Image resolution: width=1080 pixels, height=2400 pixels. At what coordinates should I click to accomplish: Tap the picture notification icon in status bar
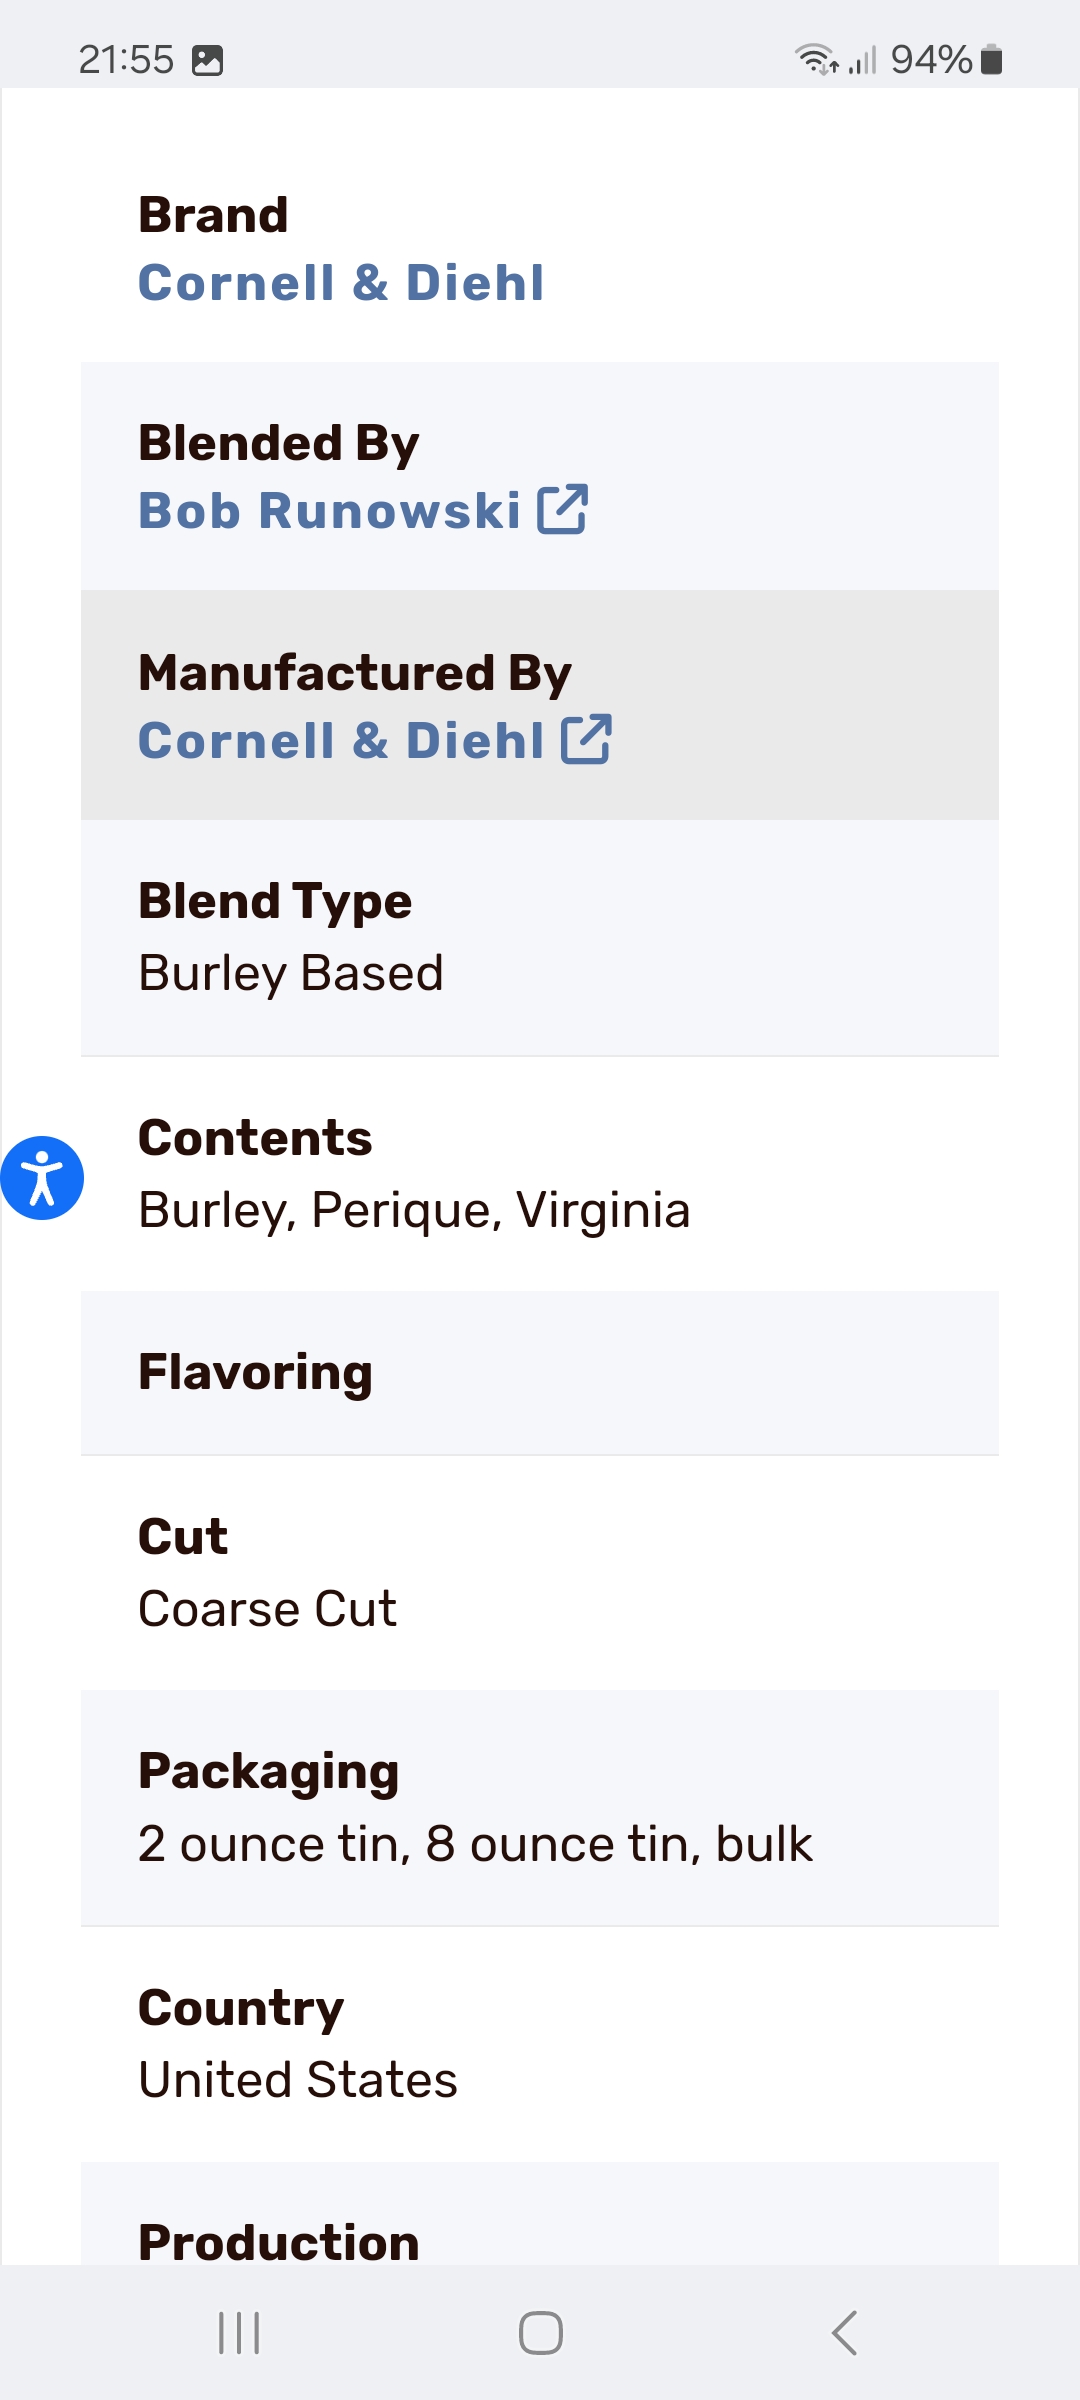pos(208,60)
